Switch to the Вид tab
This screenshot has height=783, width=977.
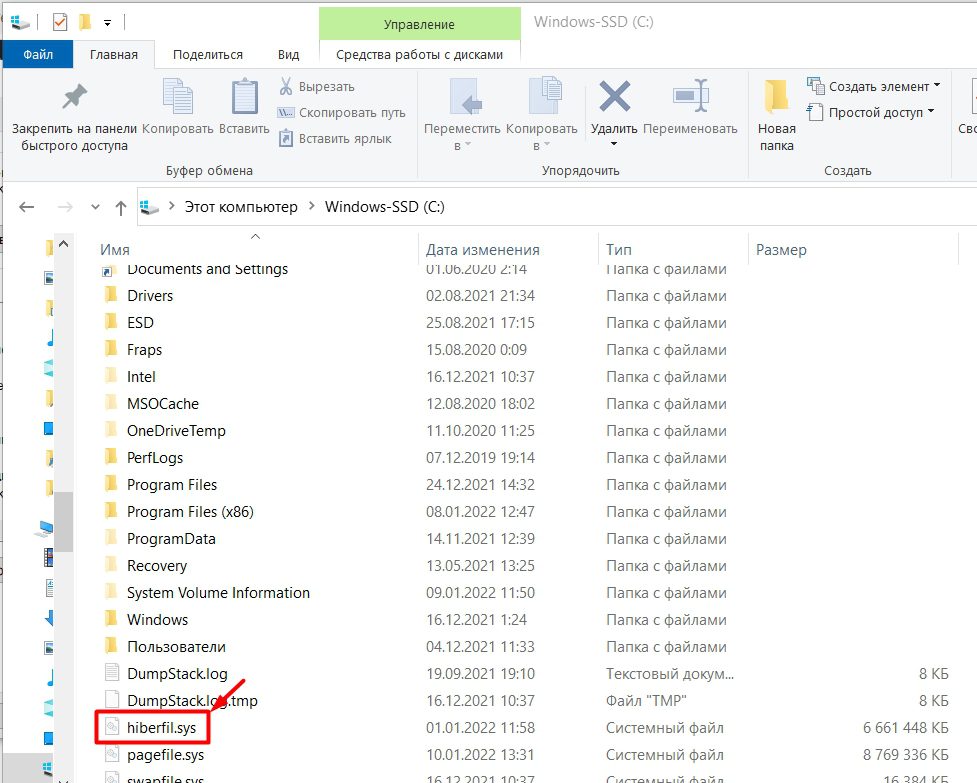pos(288,55)
